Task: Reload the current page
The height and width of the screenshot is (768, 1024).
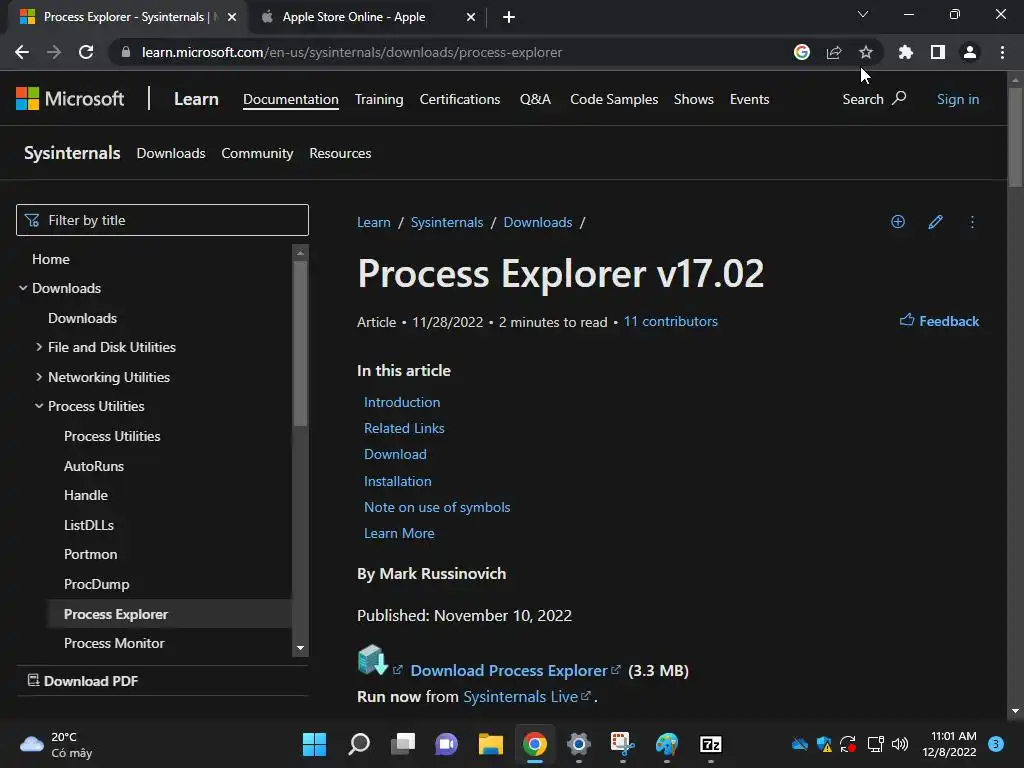Action: pyautogui.click(x=86, y=52)
